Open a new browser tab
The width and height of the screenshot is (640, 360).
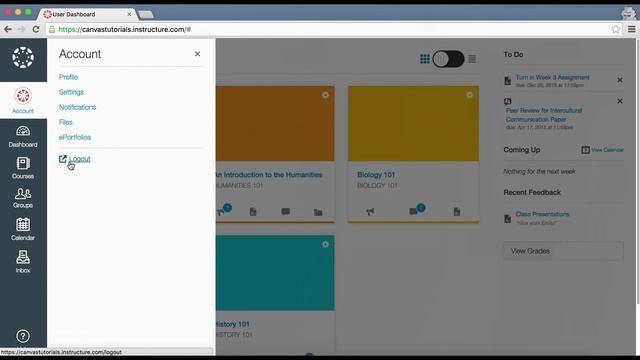[146, 15]
